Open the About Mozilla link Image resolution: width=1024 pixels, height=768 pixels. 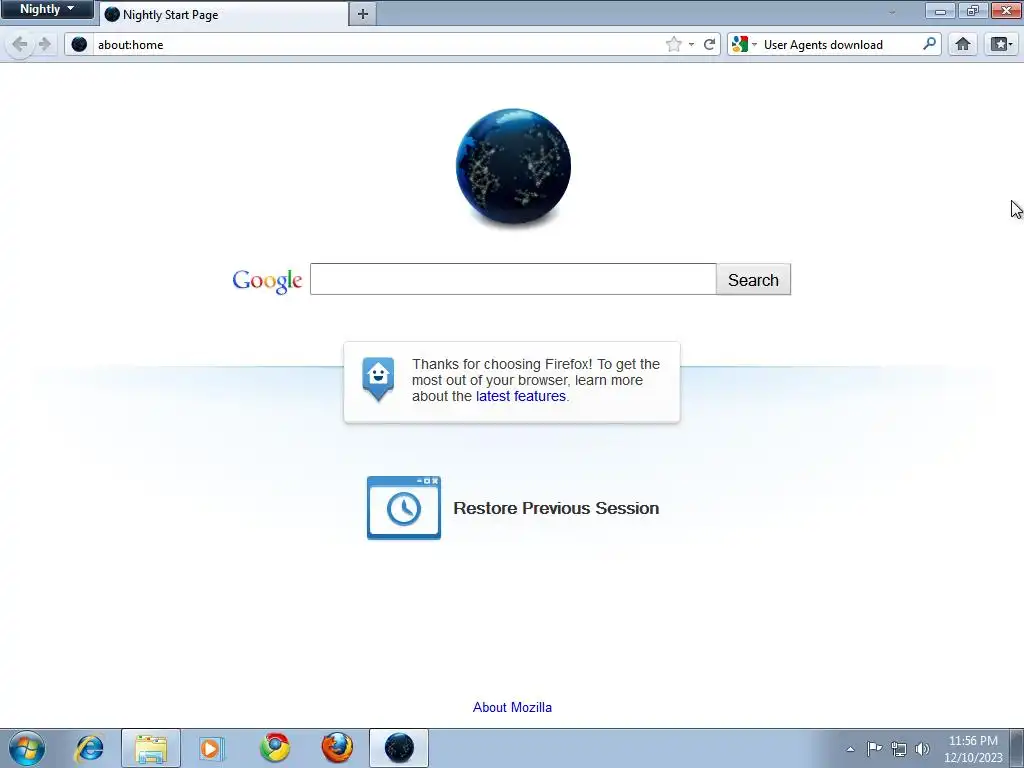pyautogui.click(x=512, y=707)
